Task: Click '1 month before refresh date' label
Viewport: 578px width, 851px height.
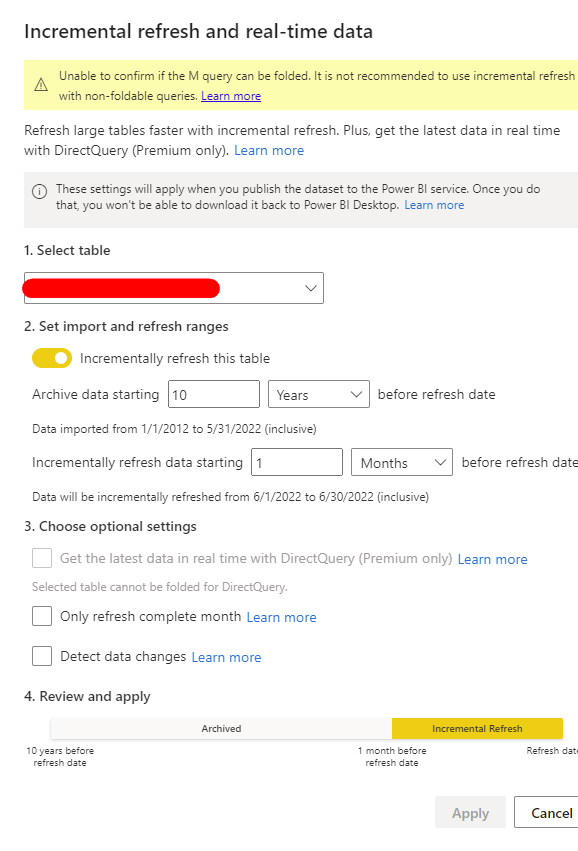Action: [392, 757]
